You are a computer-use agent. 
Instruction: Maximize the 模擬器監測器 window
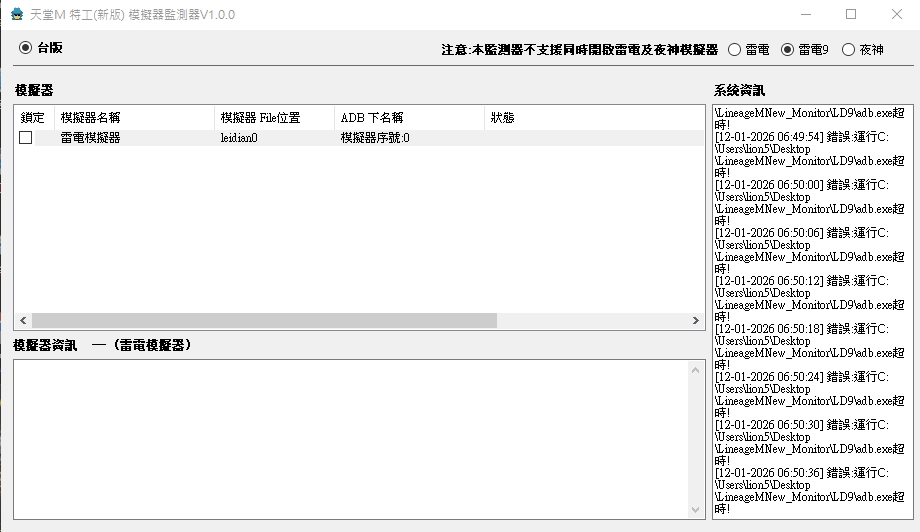pyautogui.click(x=851, y=15)
